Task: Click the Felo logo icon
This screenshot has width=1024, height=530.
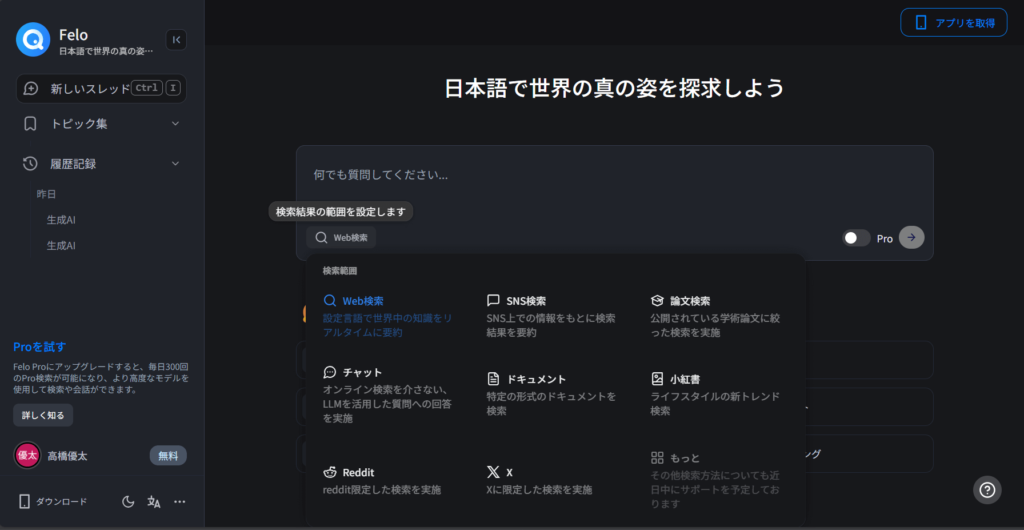Action: tap(33, 40)
